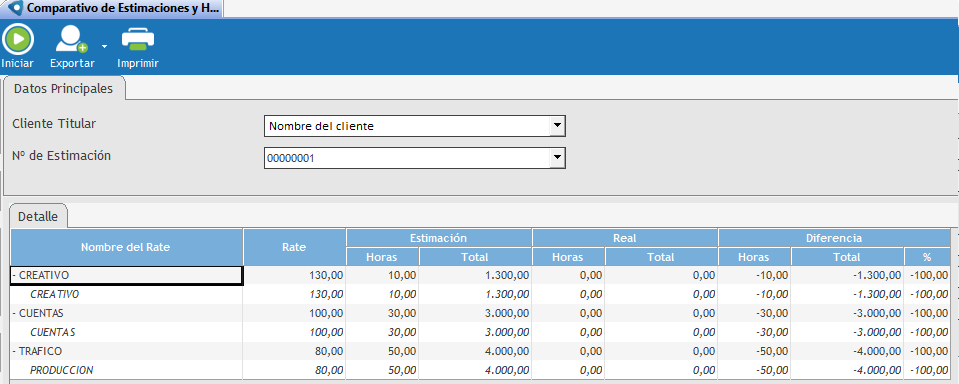Click the Exportar user icon
Viewport: 959px width, 384px height.
tap(72, 39)
